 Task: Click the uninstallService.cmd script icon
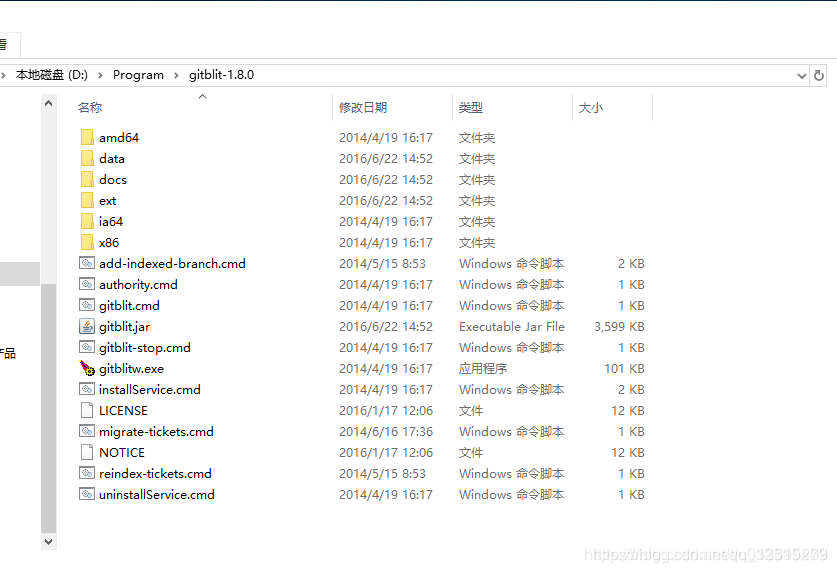pos(87,494)
